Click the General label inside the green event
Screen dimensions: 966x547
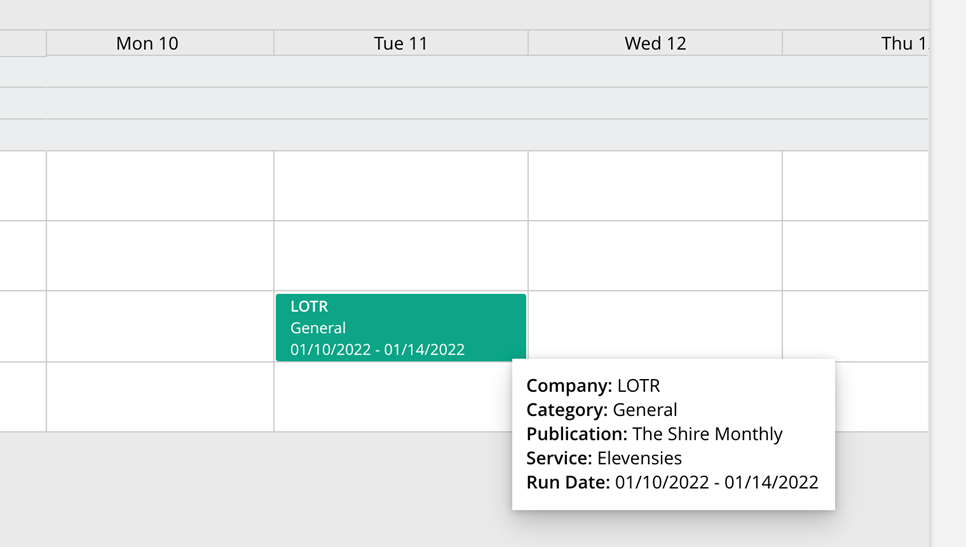point(318,328)
